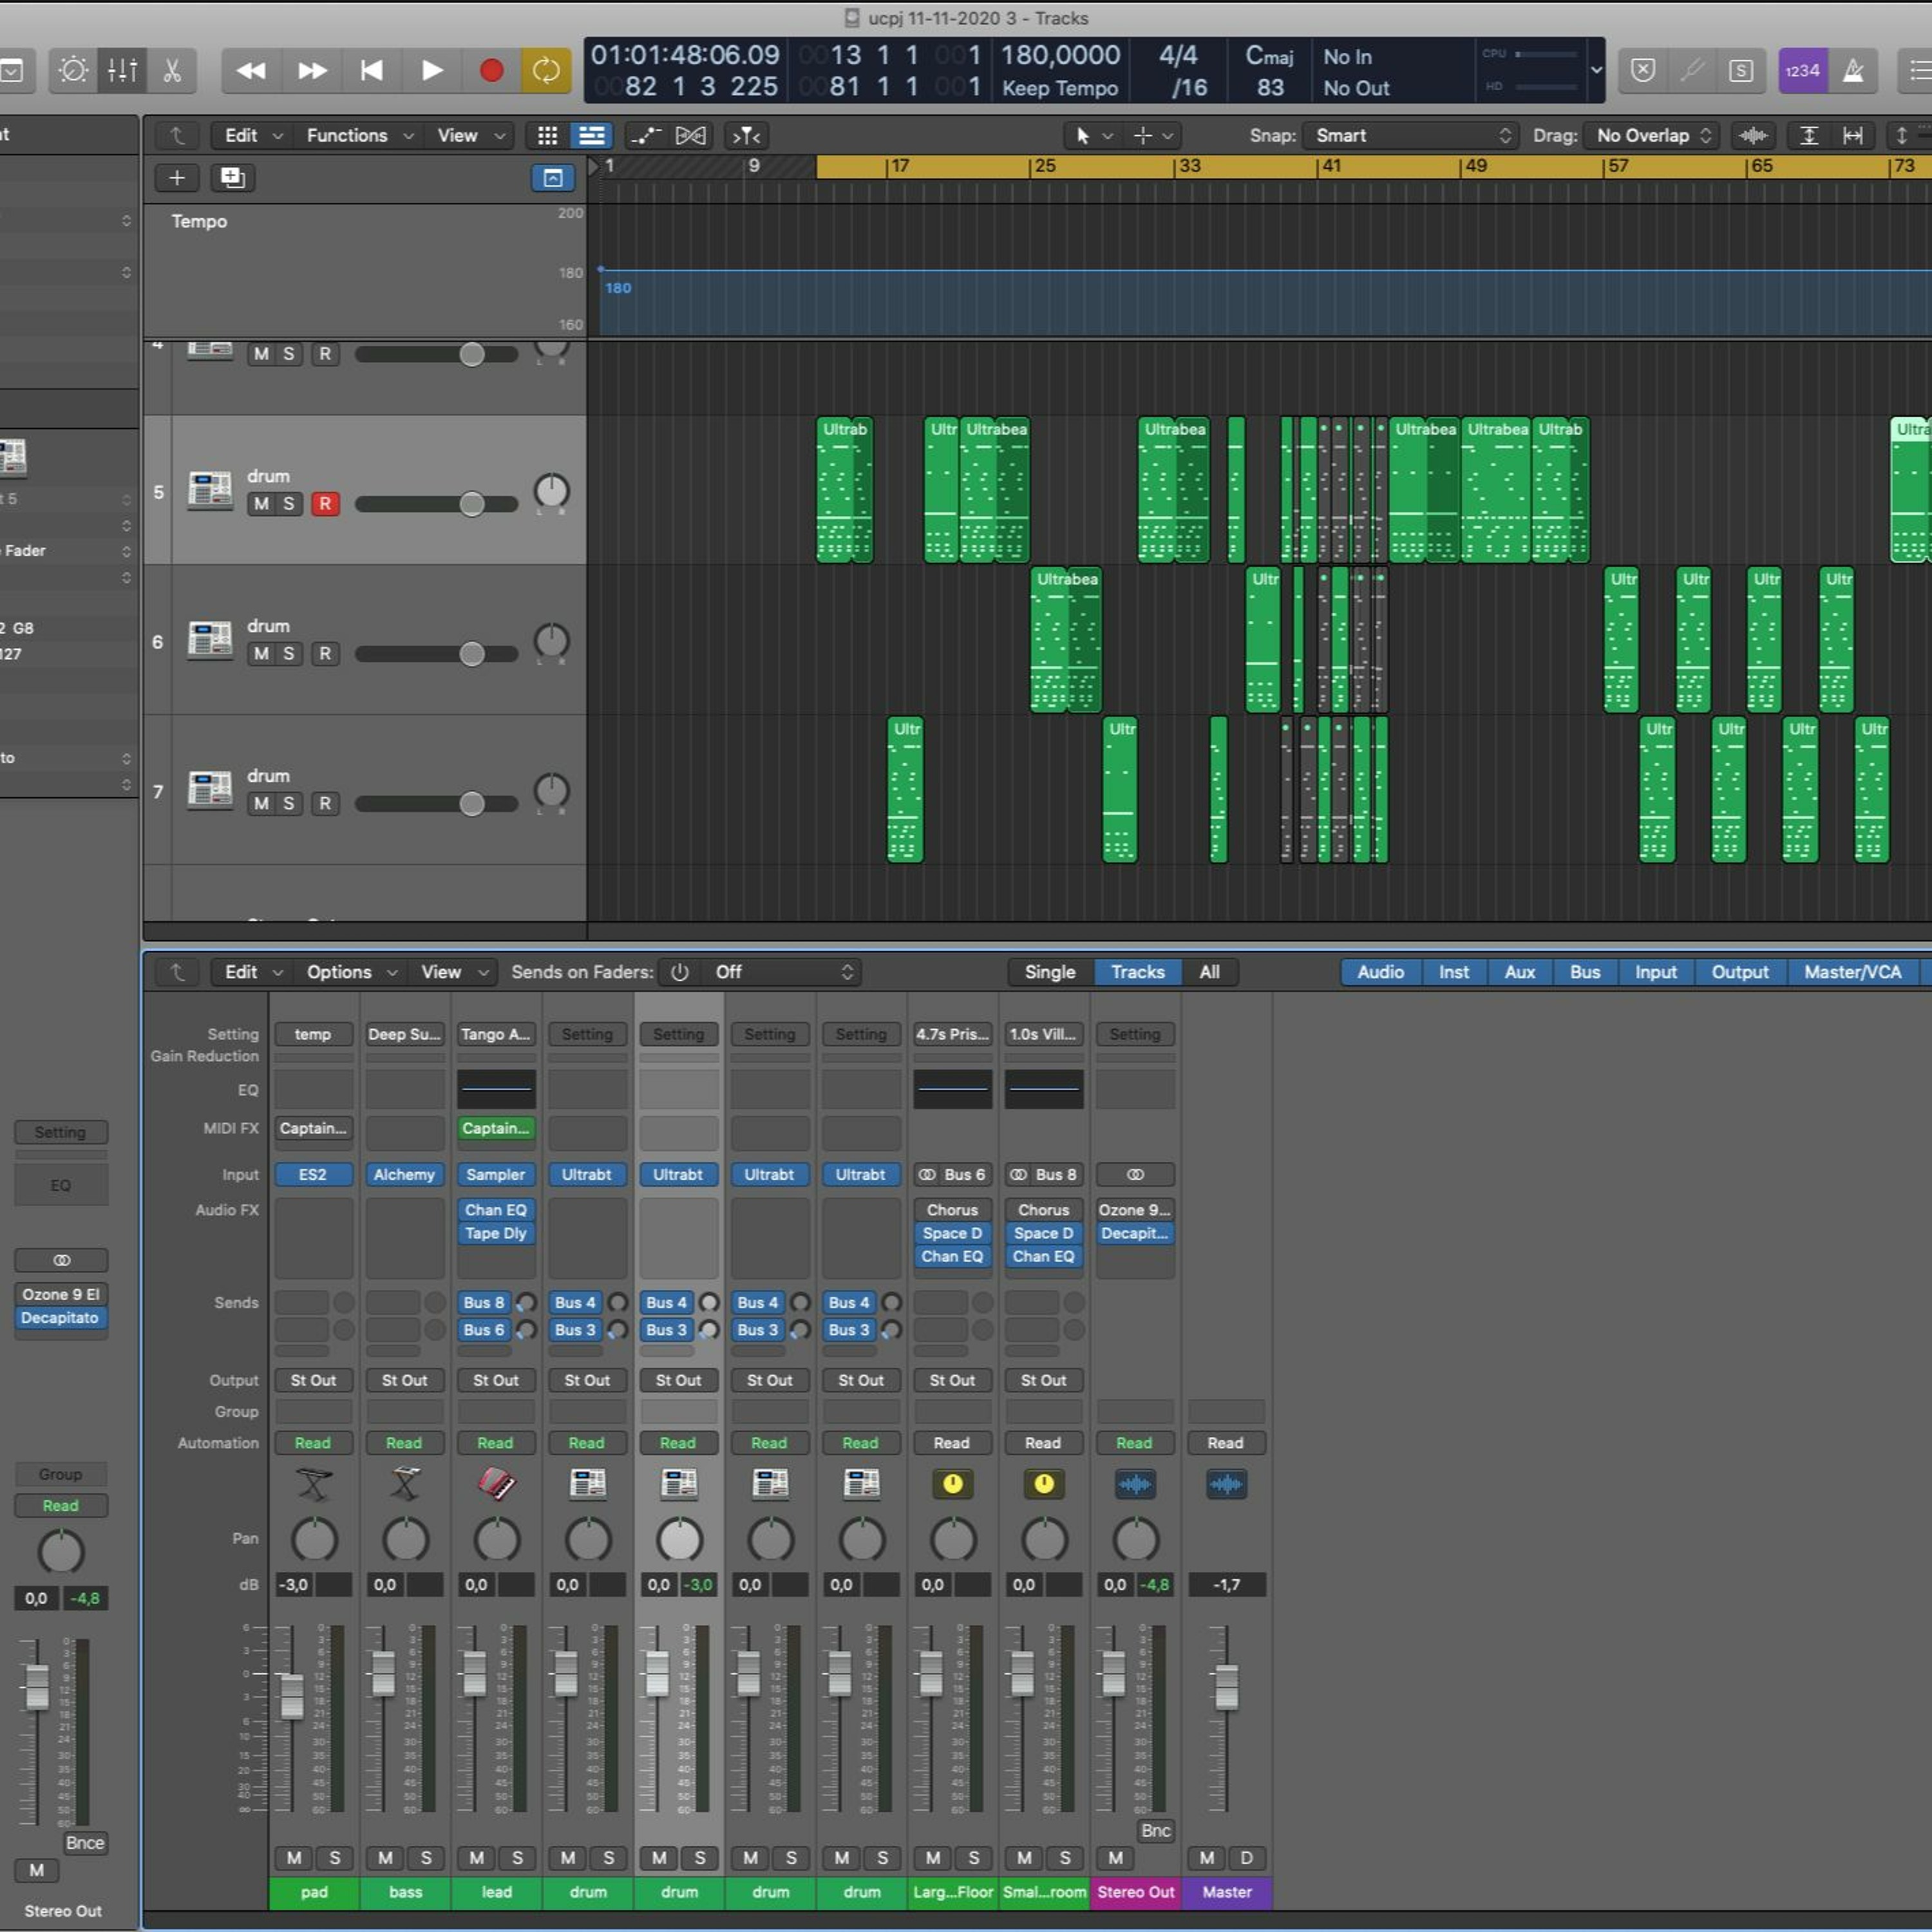Toggle the Master/VCA filter in Mixer
1932x1932 pixels.
coord(1852,972)
